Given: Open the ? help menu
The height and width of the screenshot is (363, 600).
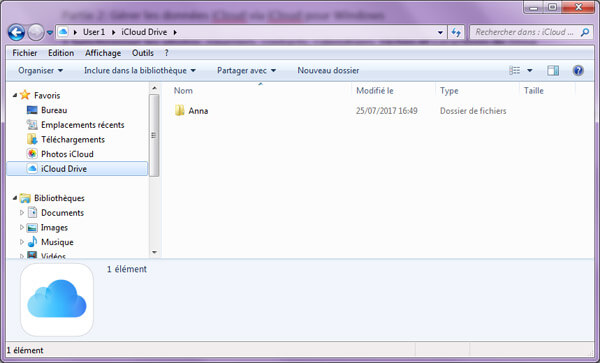Looking at the screenshot, I should [x=166, y=53].
